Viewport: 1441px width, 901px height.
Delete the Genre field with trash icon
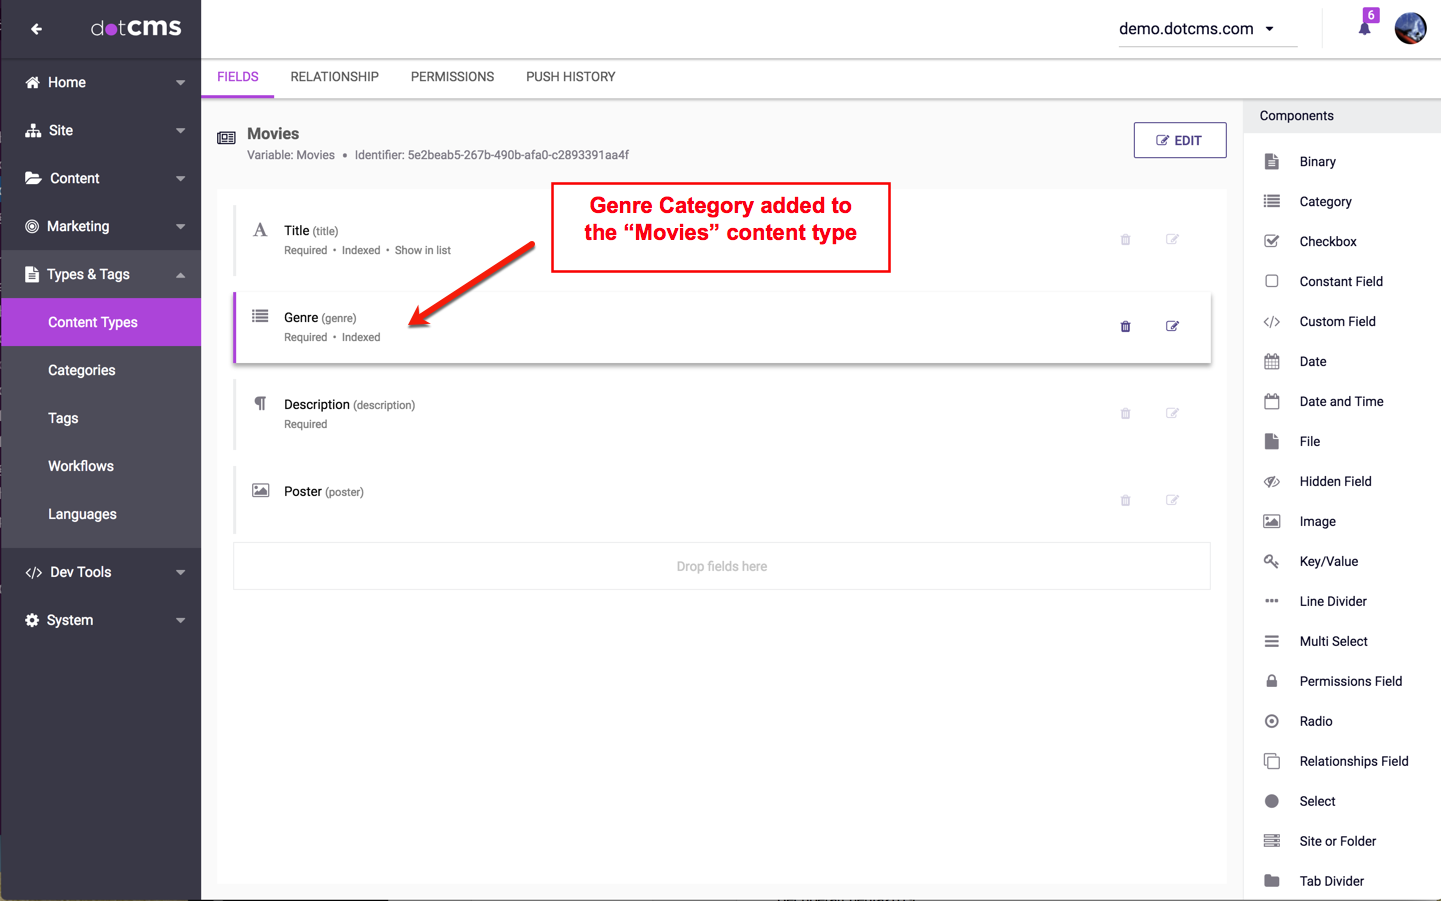[x=1125, y=327]
